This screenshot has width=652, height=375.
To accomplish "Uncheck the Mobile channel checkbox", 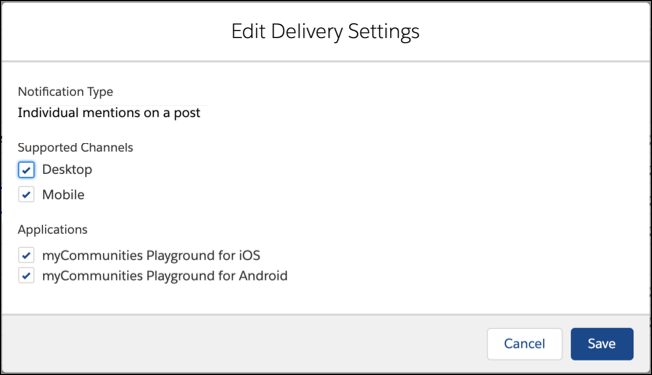I will pos(26,195).
